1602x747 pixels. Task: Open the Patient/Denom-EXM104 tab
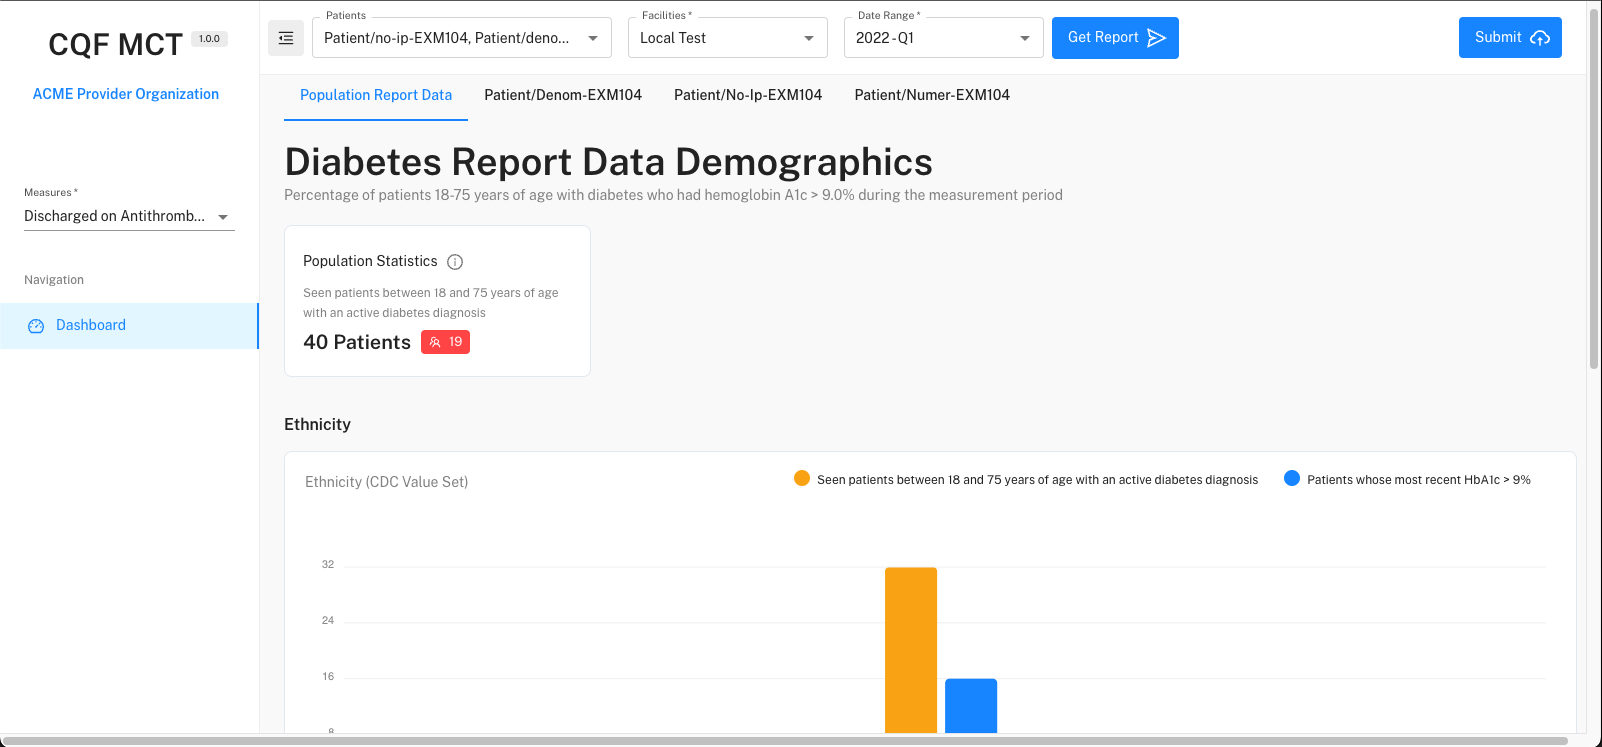[563, 95]
